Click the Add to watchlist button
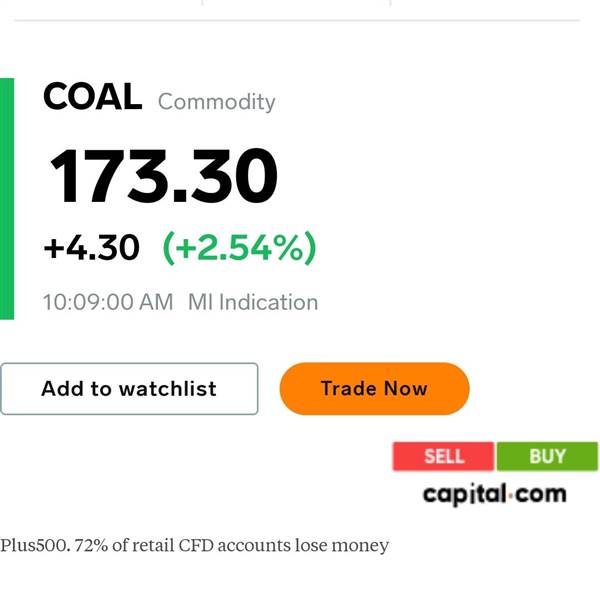The image size is (600, 600). tap(129, 389)
